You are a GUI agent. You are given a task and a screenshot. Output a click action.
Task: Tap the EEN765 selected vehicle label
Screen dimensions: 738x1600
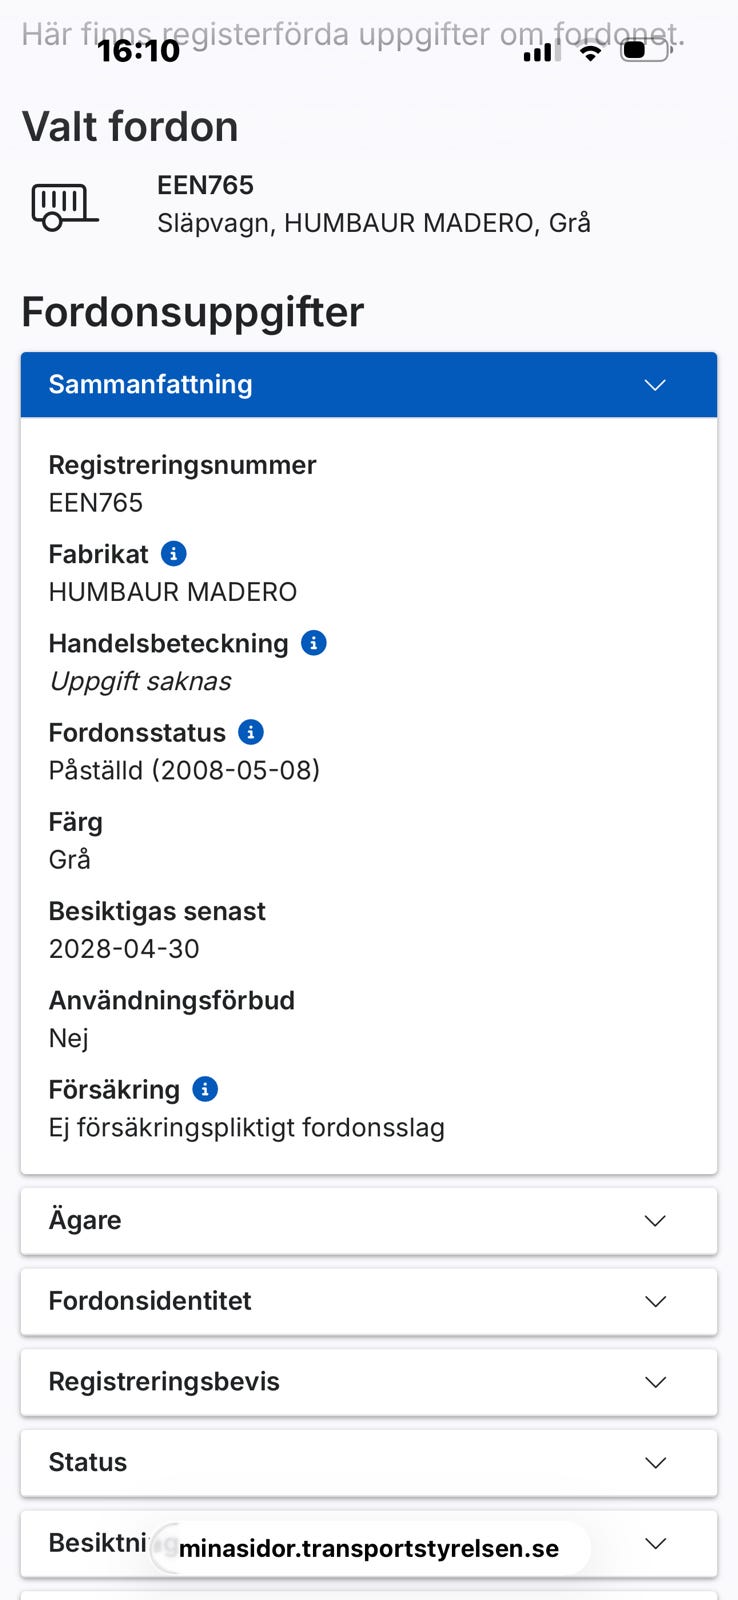(x=205, y=185)
